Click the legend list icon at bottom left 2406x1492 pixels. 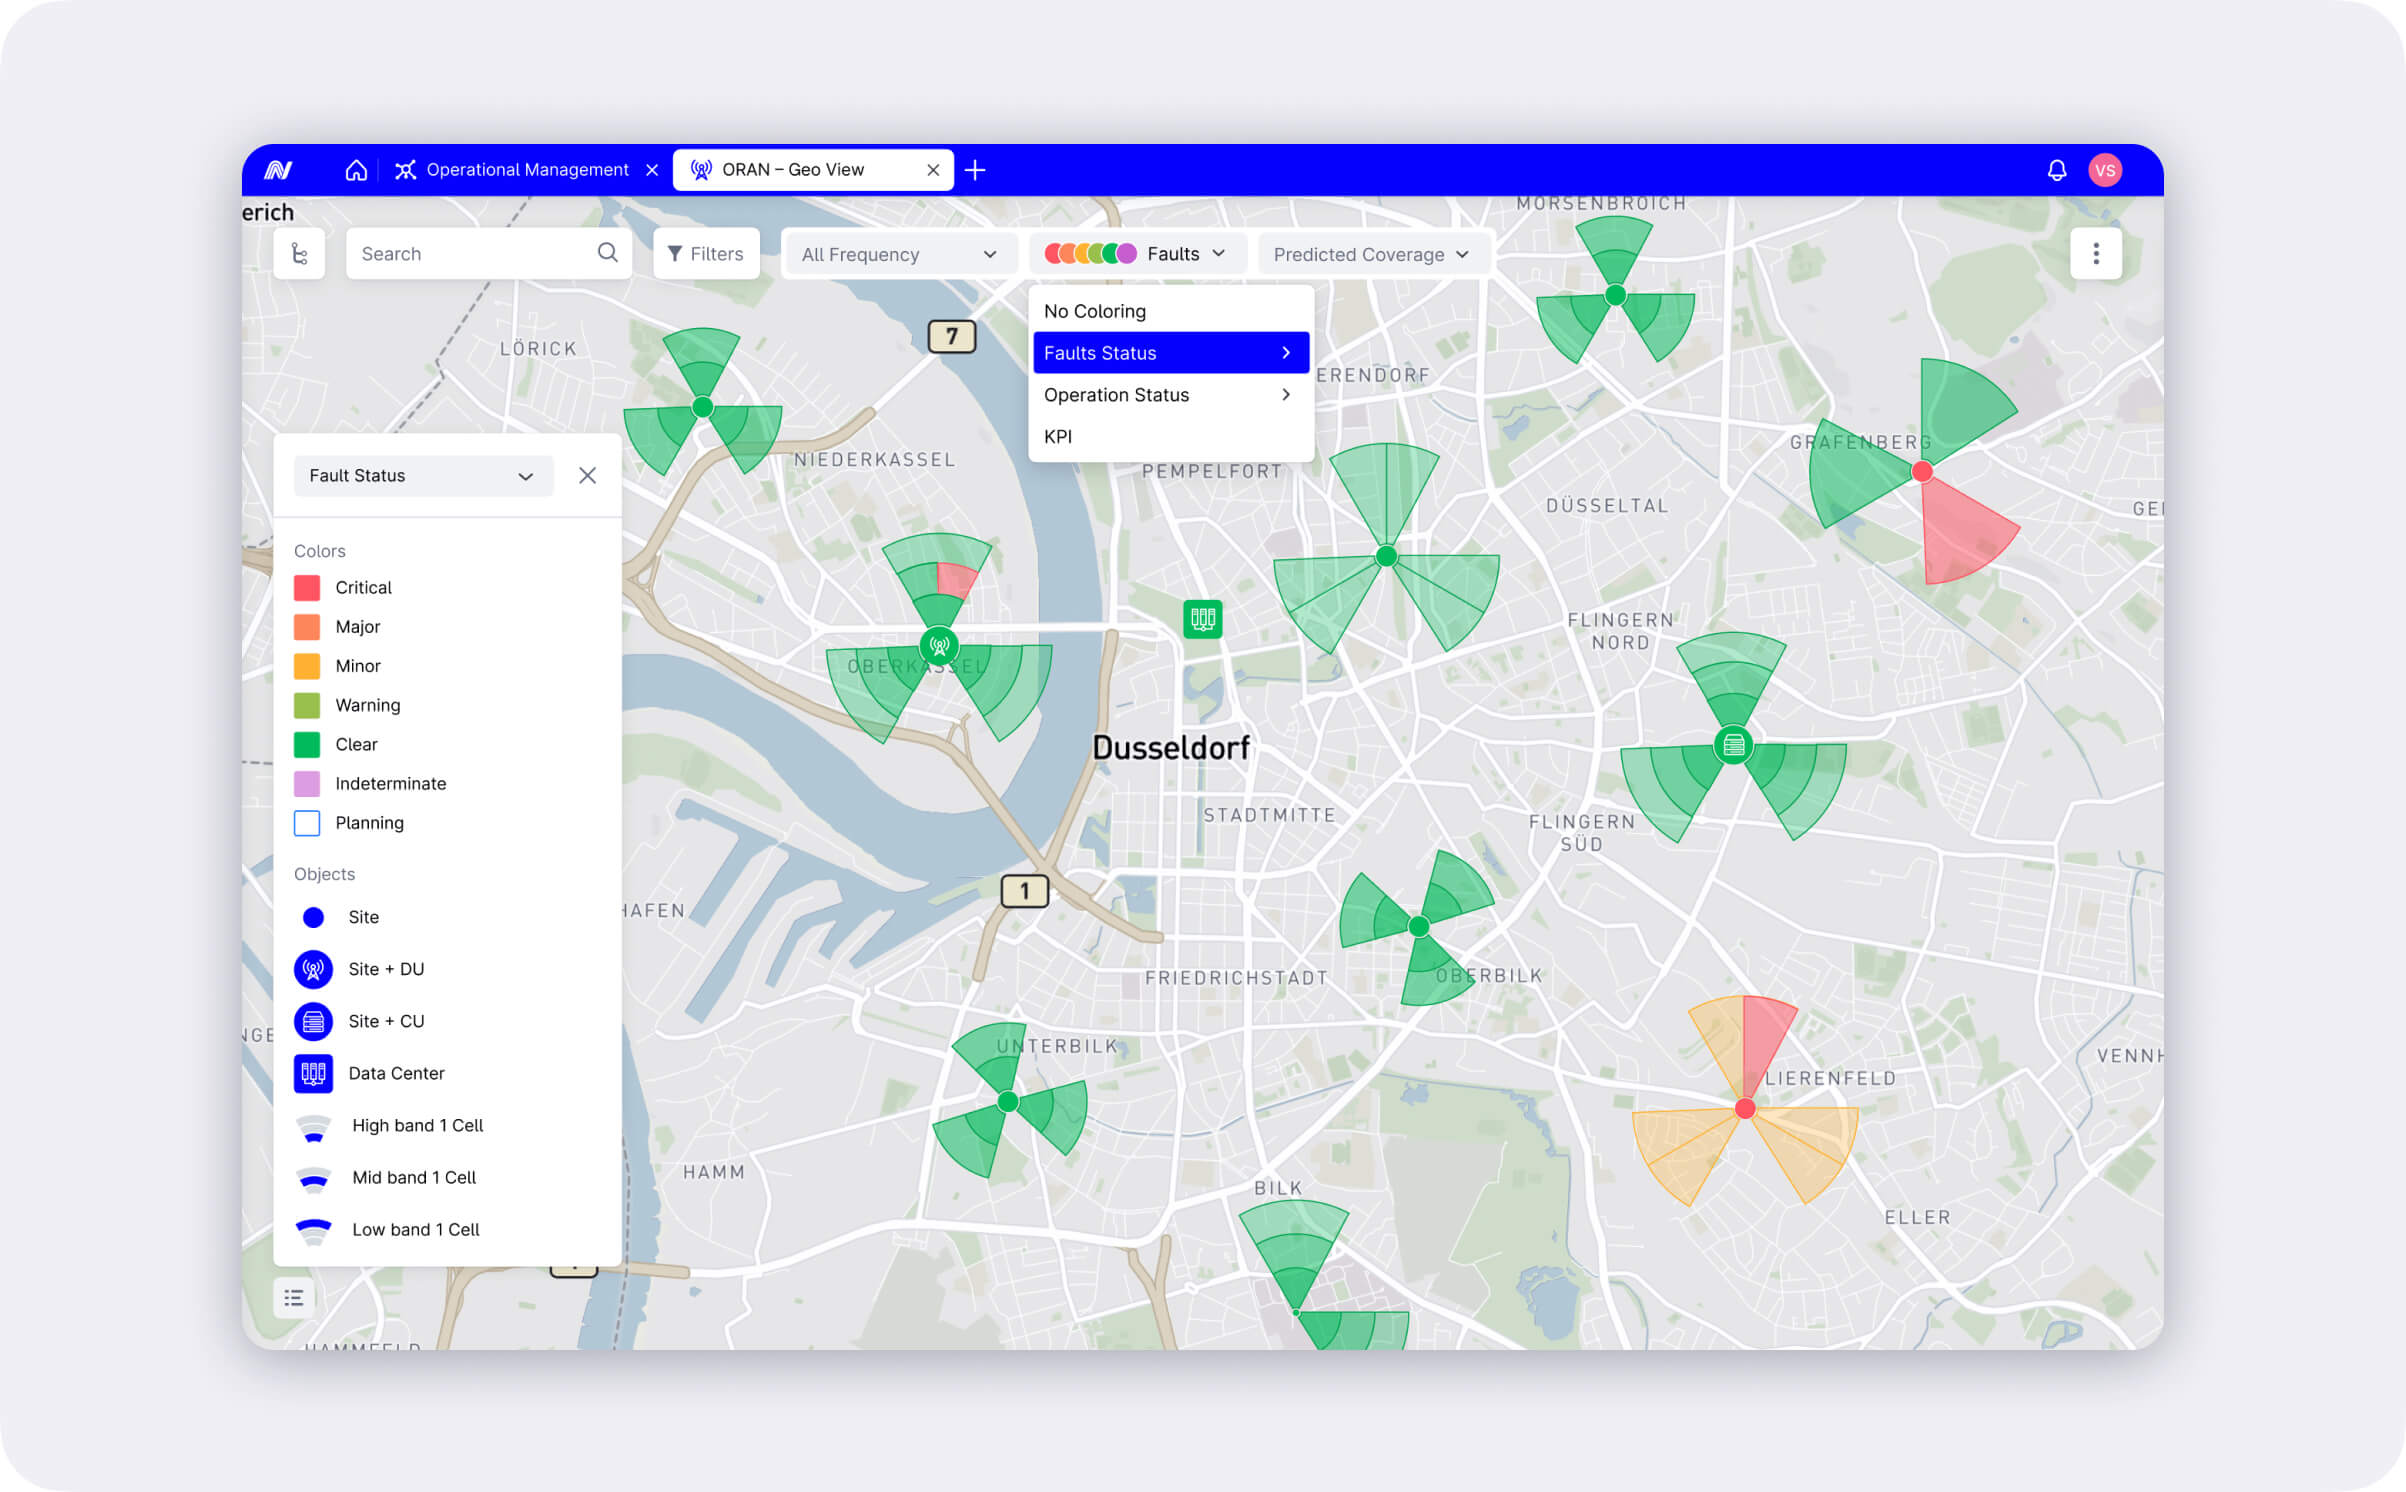[294, 1298]
